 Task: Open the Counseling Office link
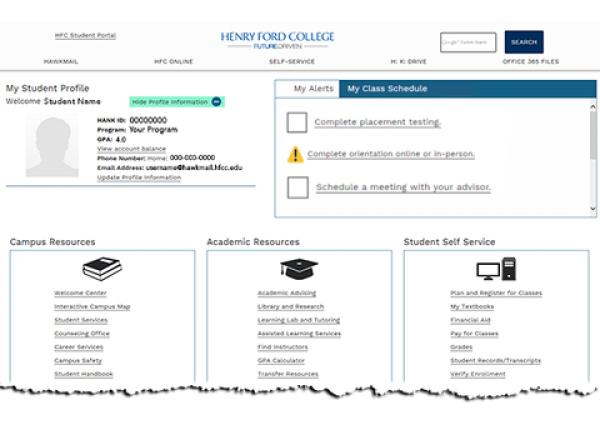coord(82,334)
